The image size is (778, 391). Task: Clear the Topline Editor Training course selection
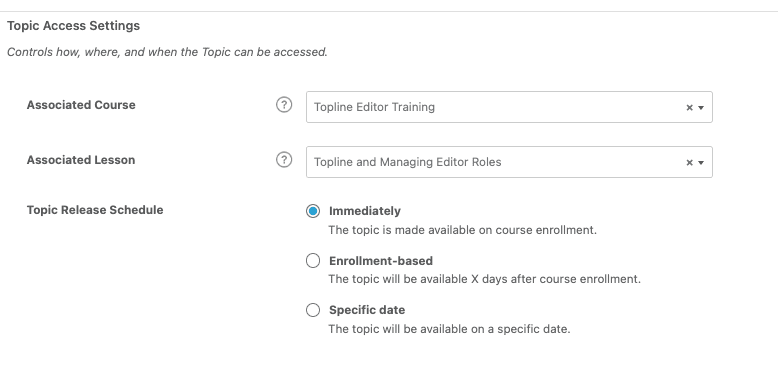689,108
